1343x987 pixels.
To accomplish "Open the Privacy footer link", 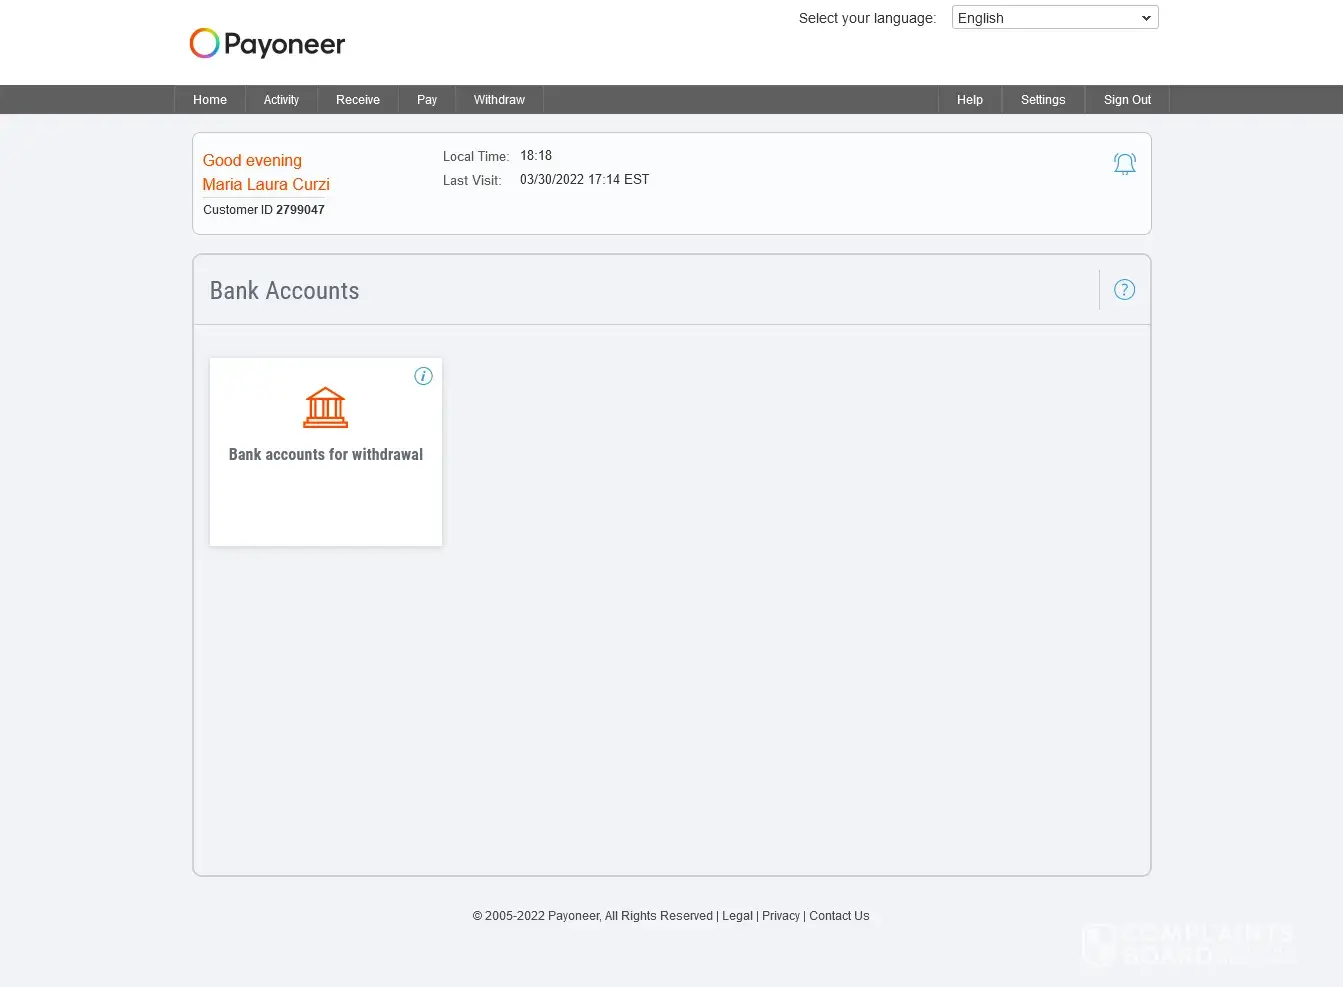I will point(781,916).
